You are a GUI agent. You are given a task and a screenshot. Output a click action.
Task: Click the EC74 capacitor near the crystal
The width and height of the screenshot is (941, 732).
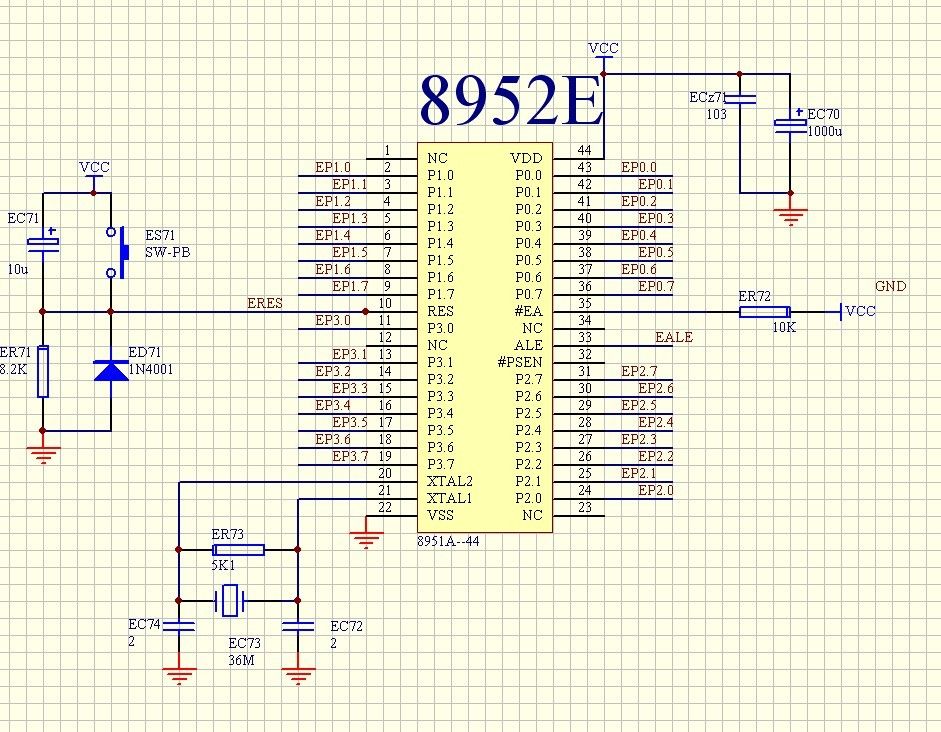179,626
